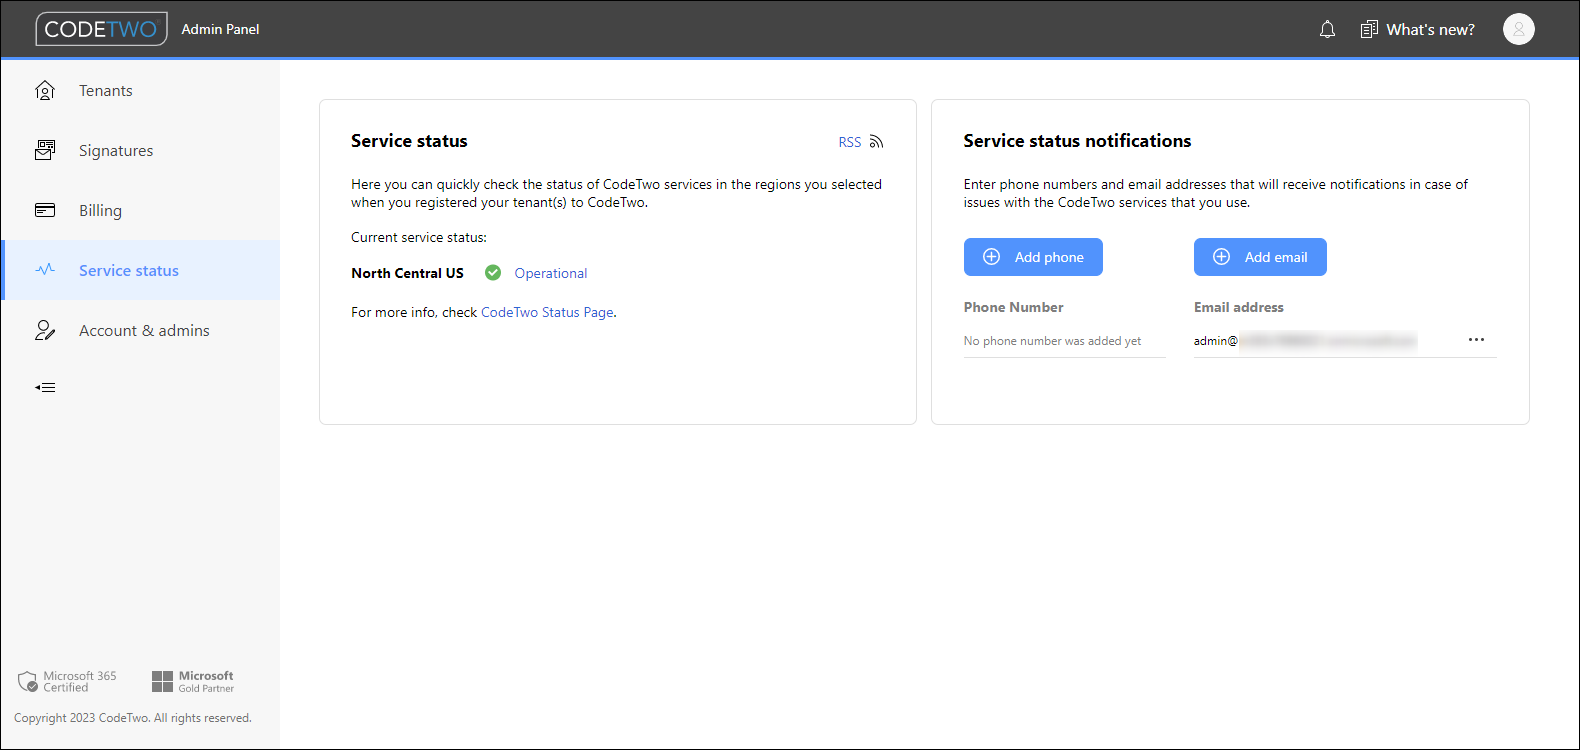This screenshot has width=1580, height=750.
Task: Open the user profile avatar
Action: click(1518, 29)
